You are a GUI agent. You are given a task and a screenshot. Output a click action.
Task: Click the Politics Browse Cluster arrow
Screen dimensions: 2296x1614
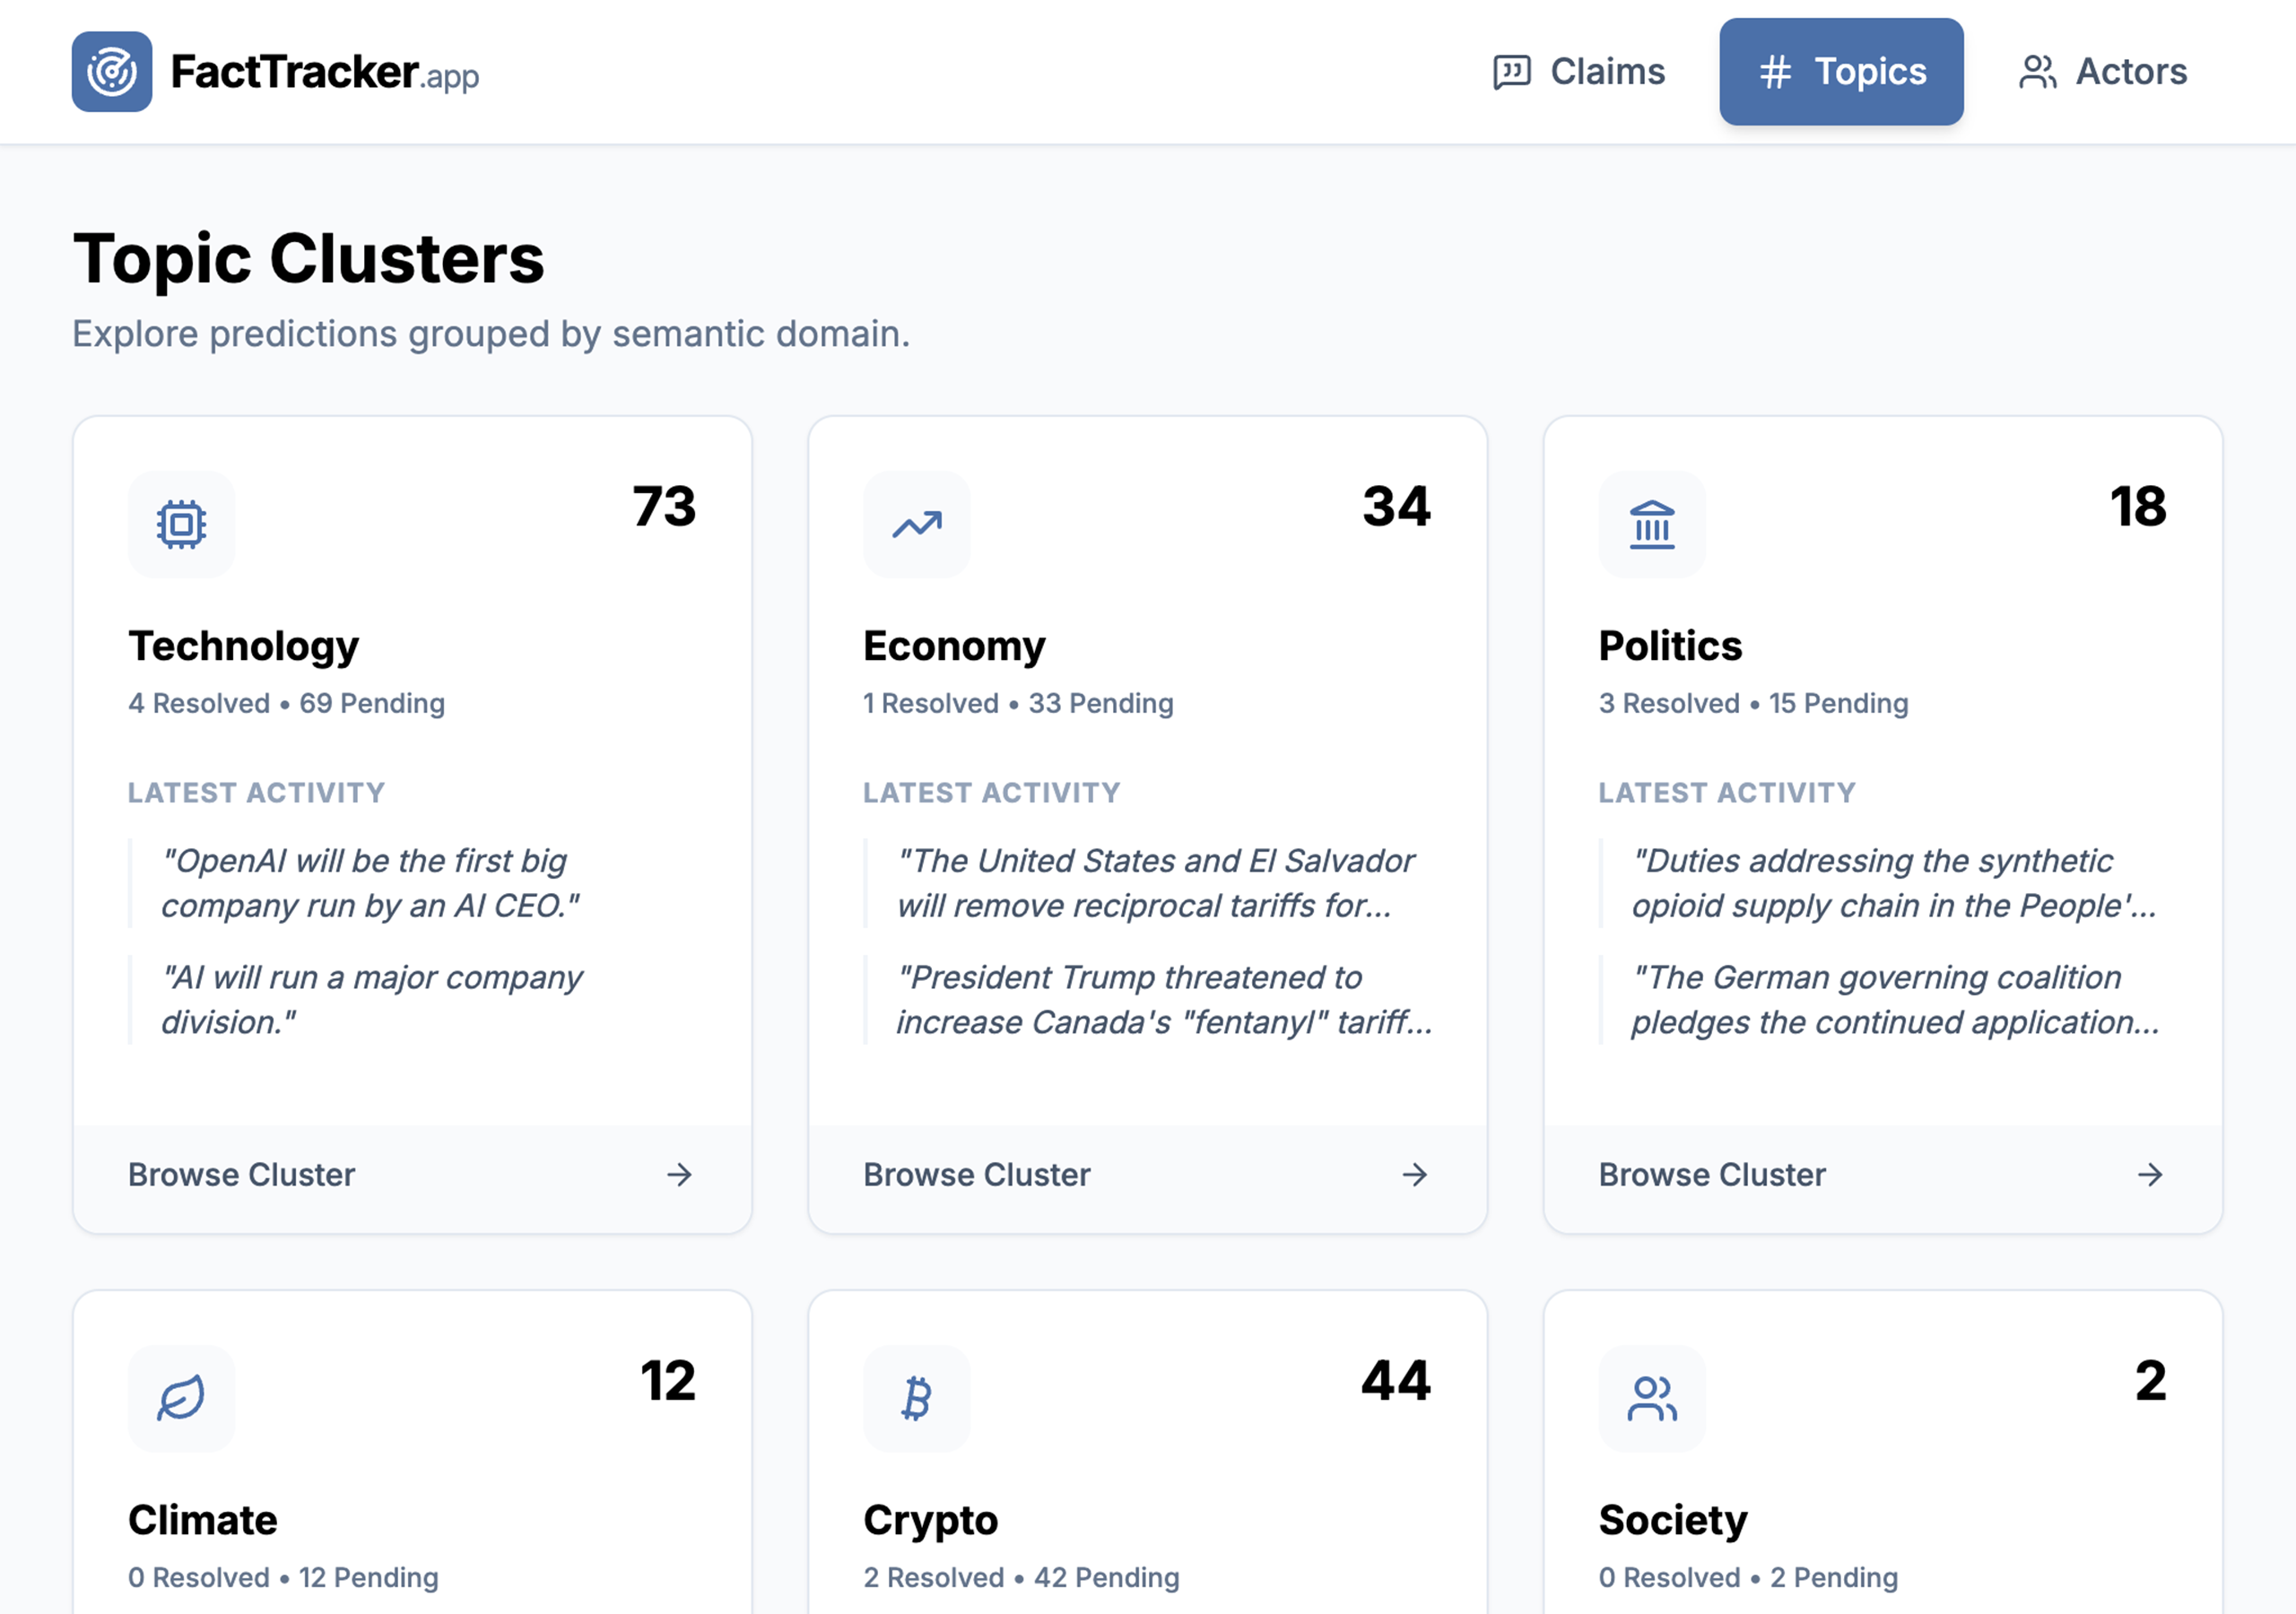(x=2150, y=1175)
